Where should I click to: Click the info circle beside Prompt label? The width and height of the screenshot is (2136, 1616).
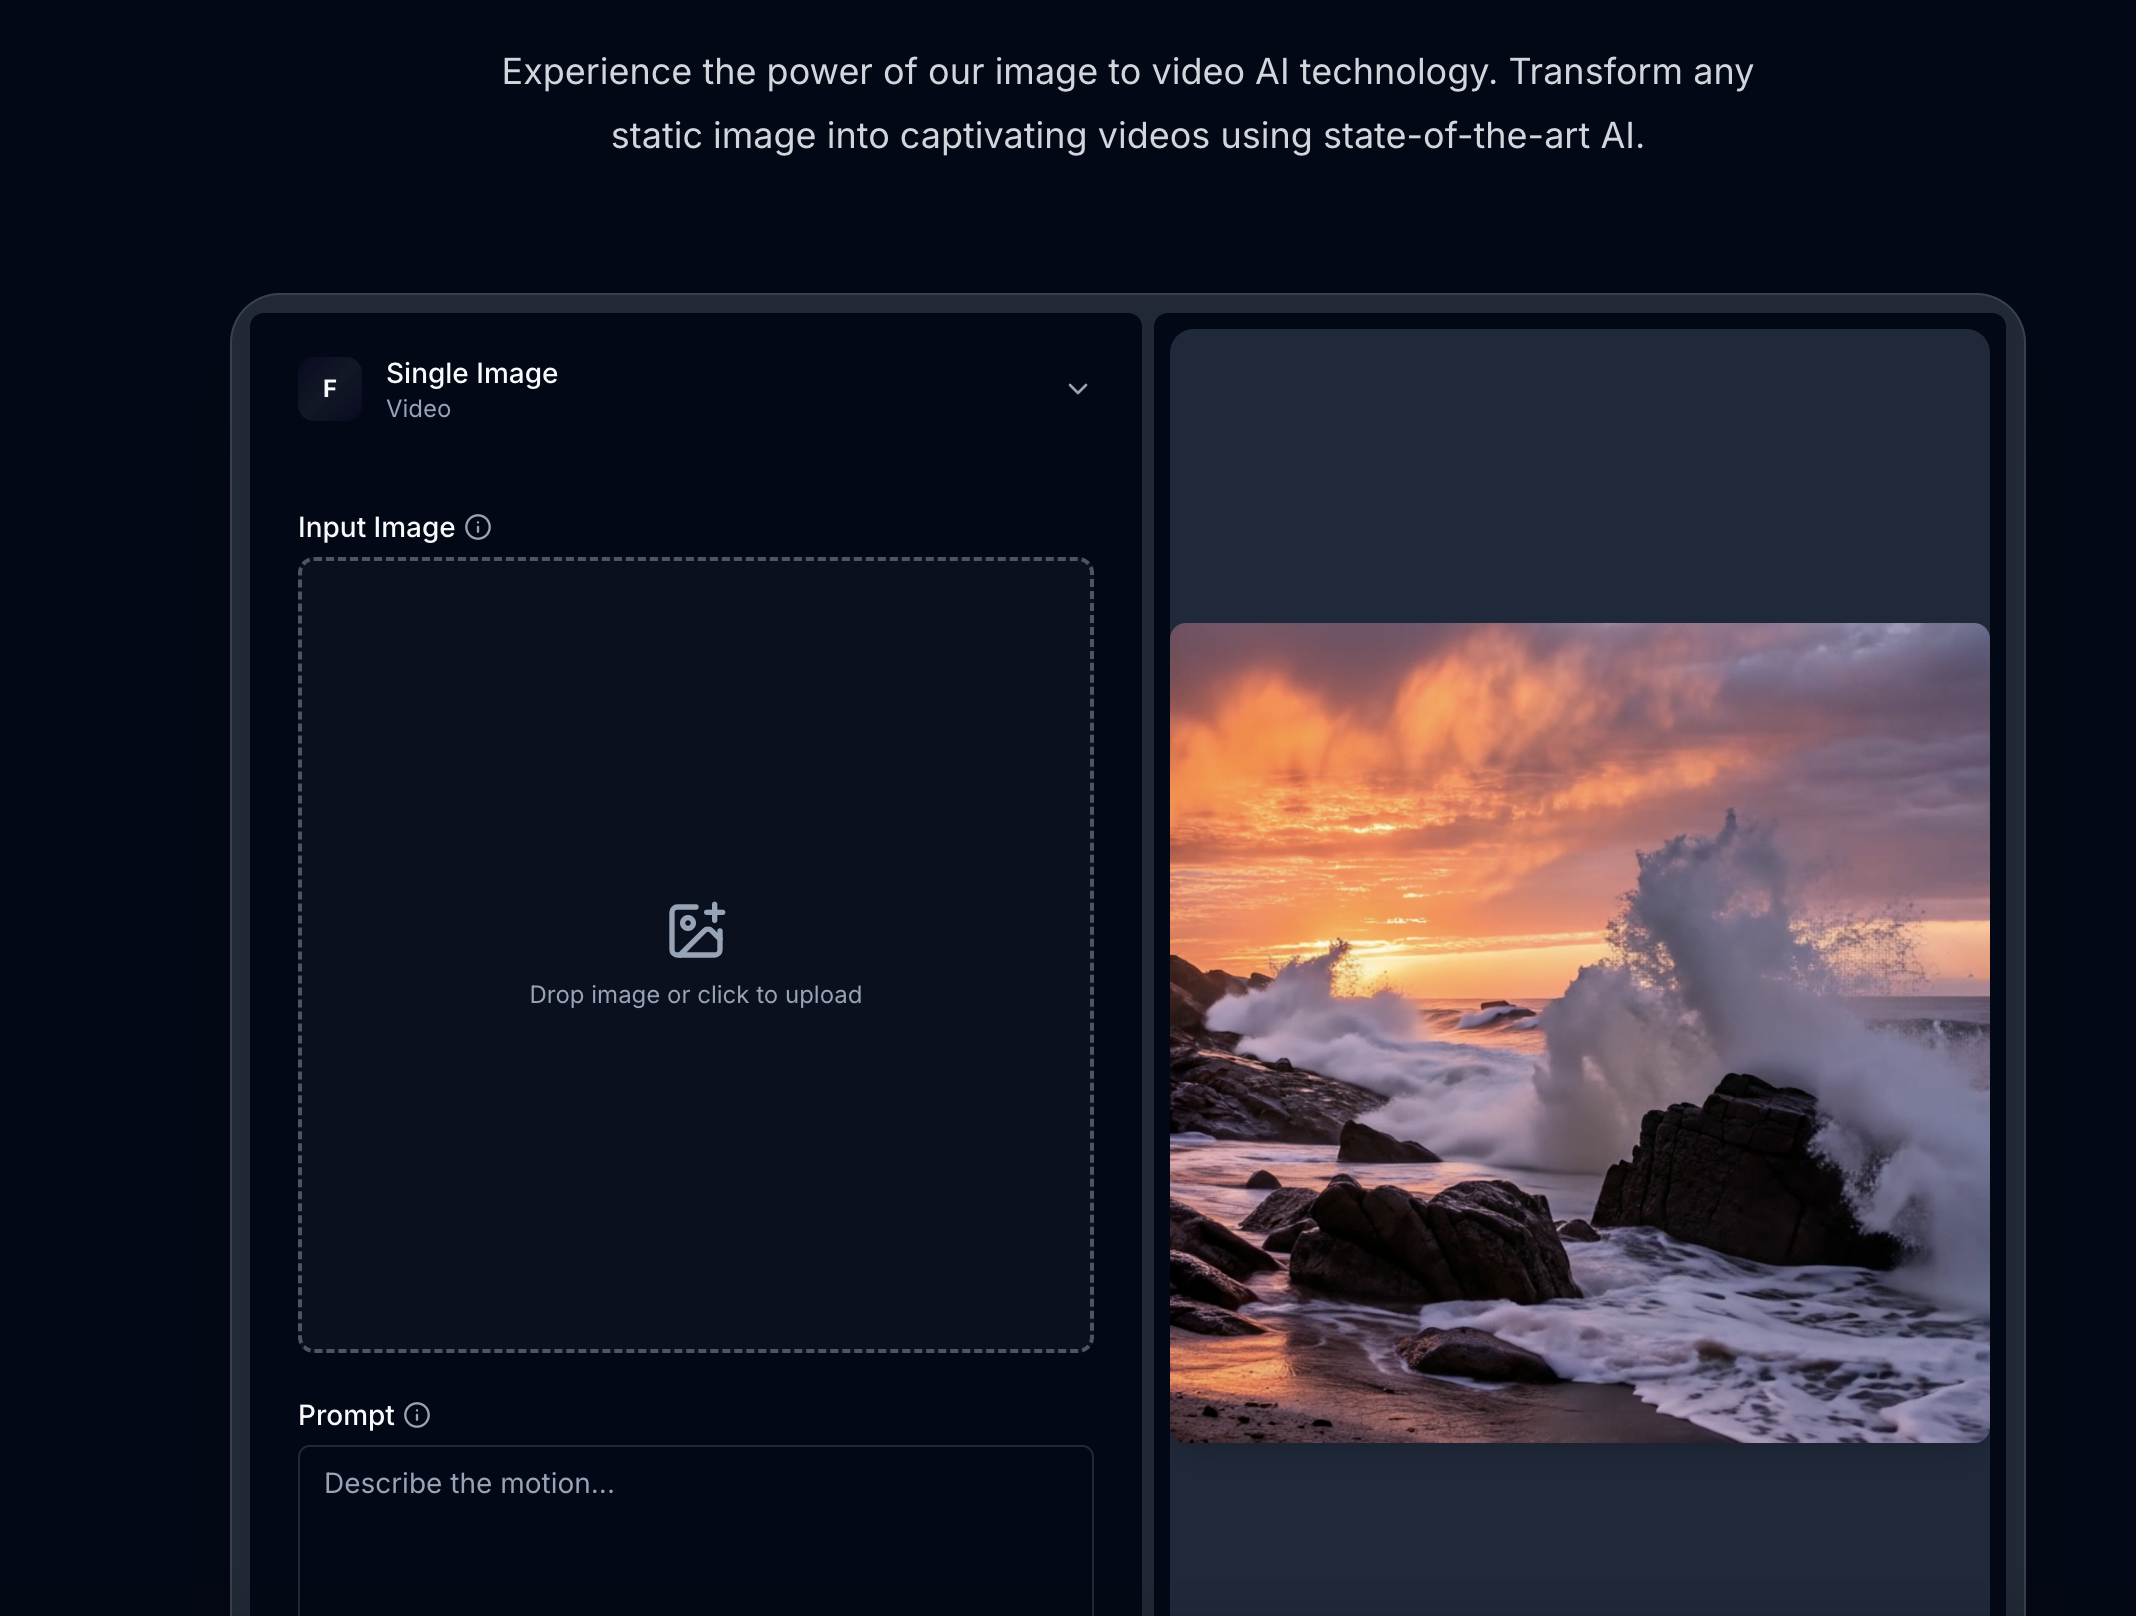click(416, 1414)
